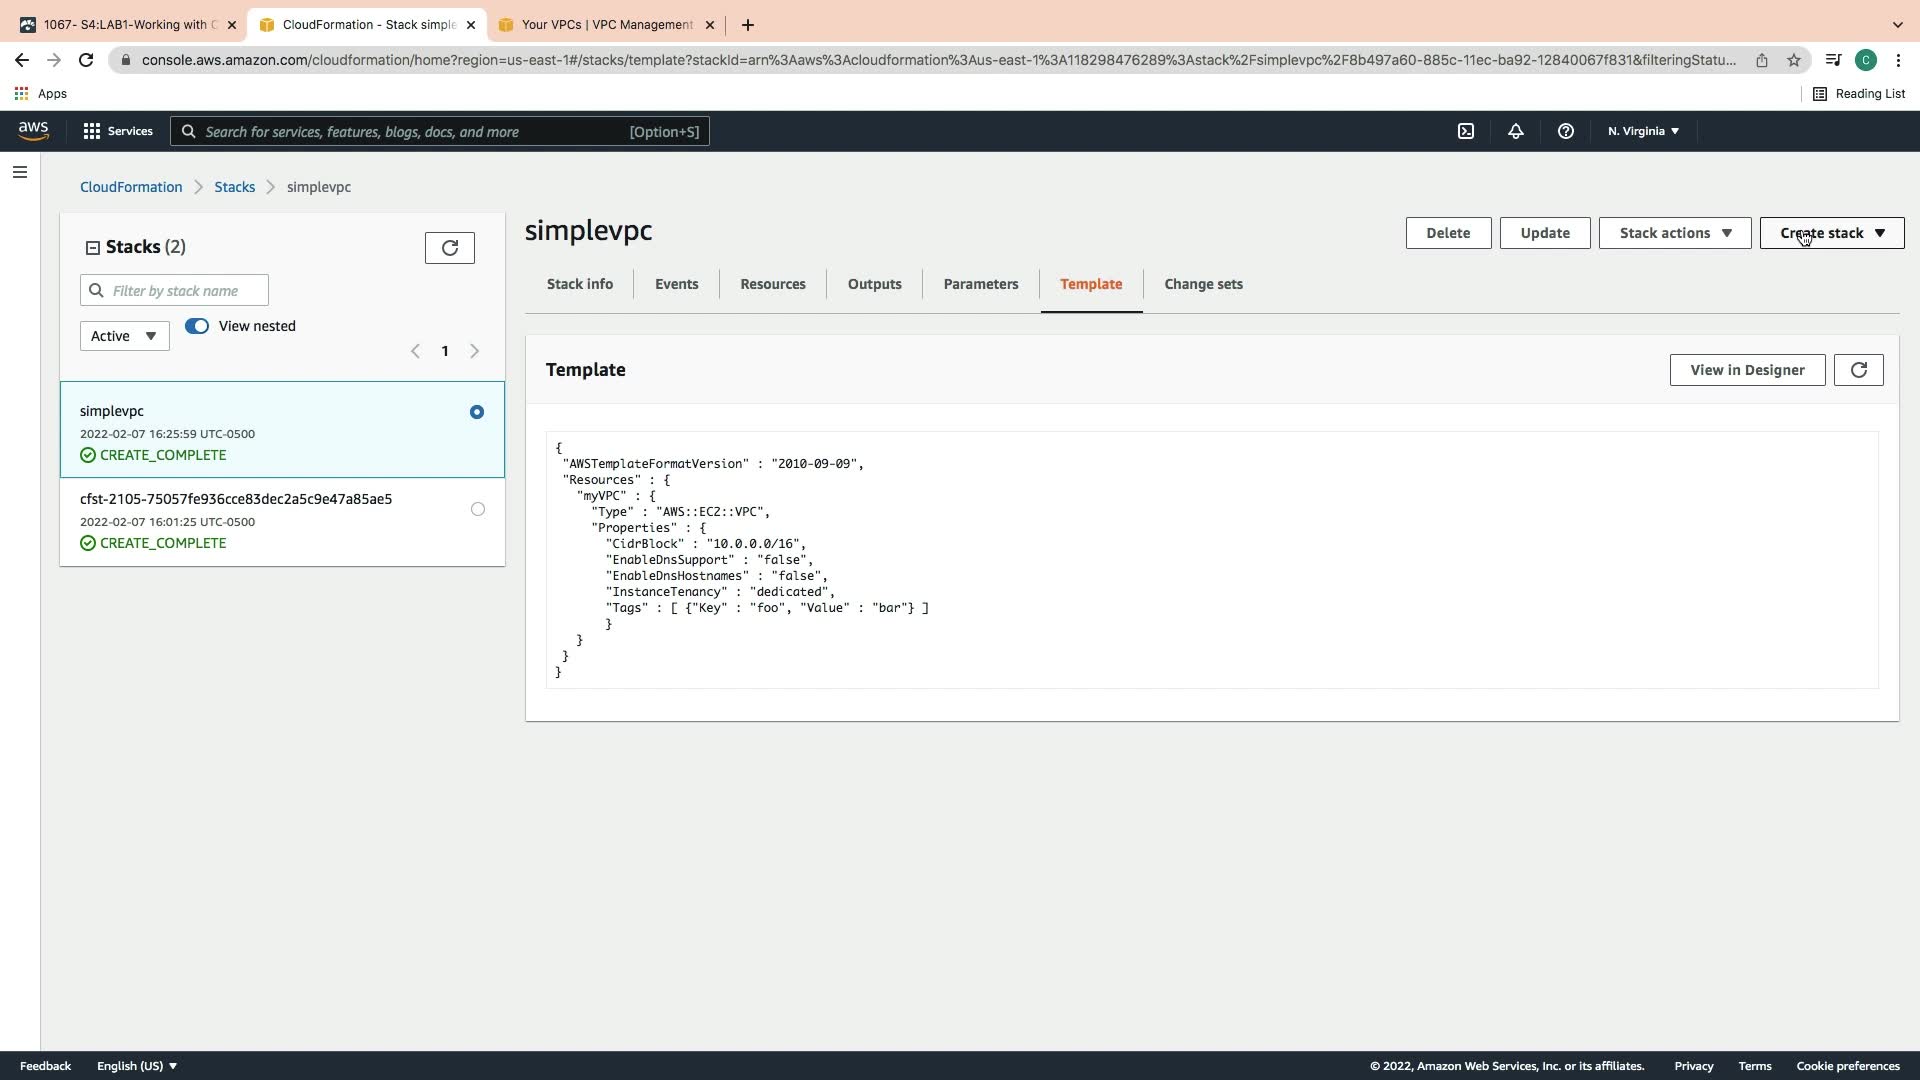Click the CloudFormation breadcrumb link
Image resolution: width=1920 pixels, height=1080 pixels.
pos(131,187)
